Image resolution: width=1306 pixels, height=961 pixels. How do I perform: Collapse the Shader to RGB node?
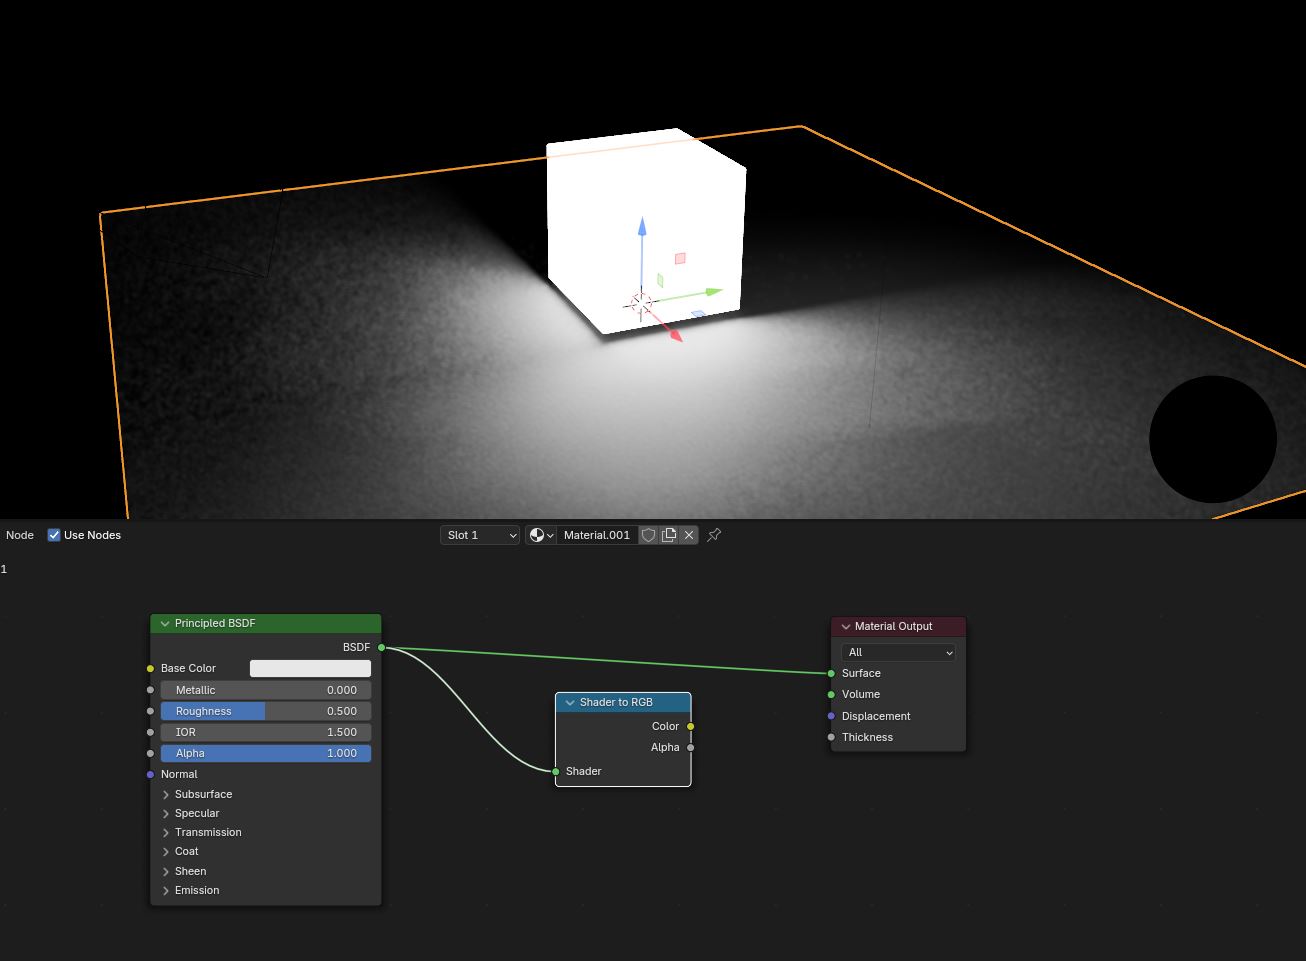tap(570, 702)
